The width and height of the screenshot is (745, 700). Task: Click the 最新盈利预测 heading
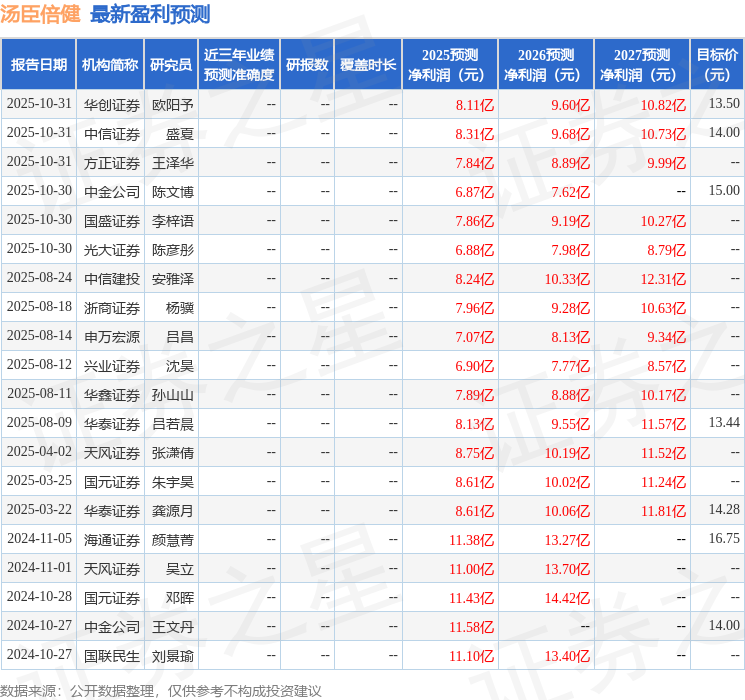150,14
